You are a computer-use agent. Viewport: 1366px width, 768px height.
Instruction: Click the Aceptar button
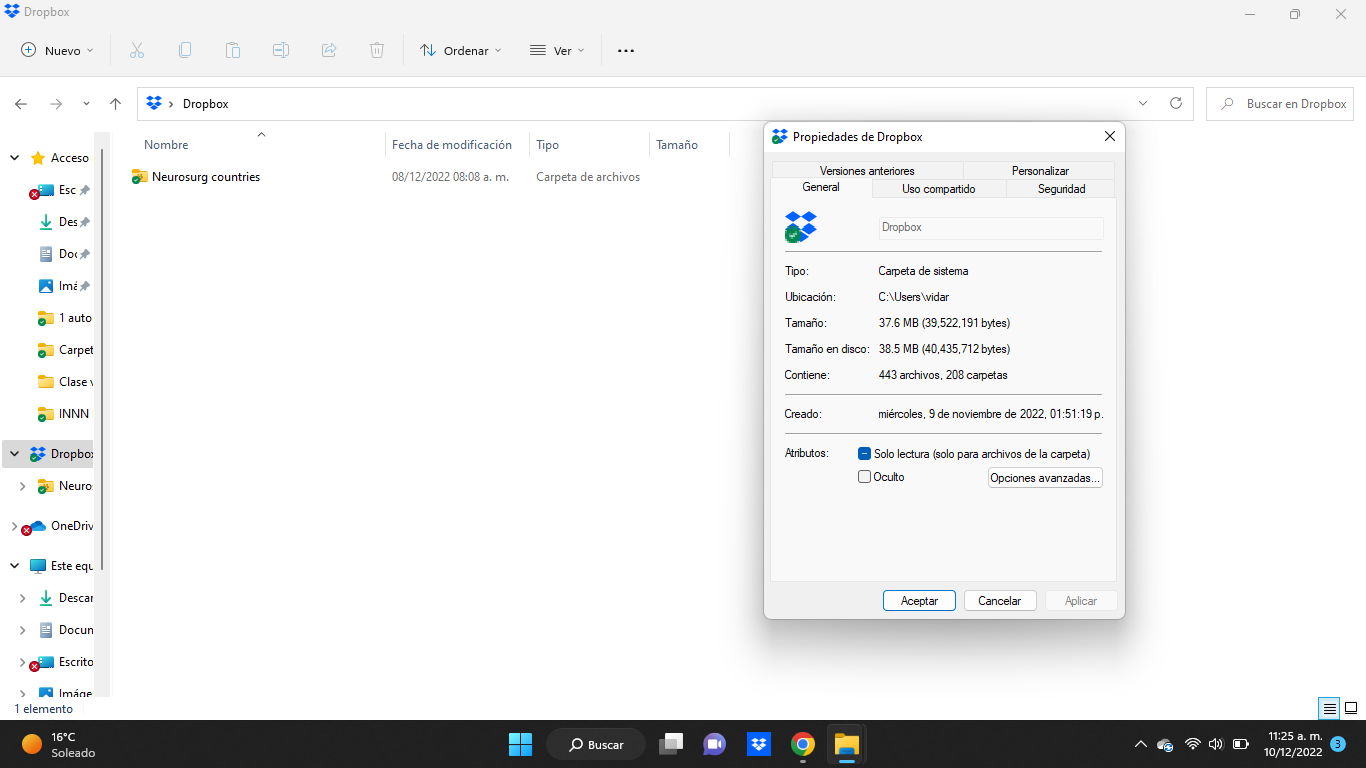919,601
